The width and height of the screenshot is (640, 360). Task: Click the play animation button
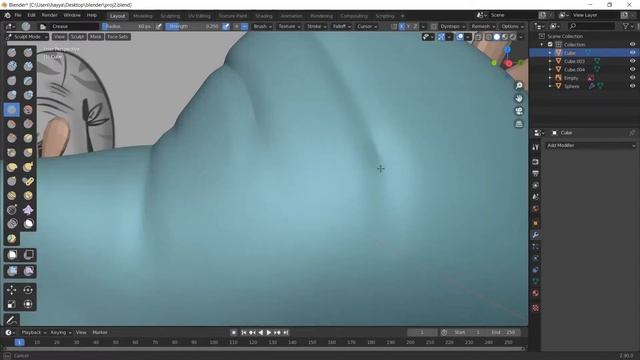pos(269,333)
